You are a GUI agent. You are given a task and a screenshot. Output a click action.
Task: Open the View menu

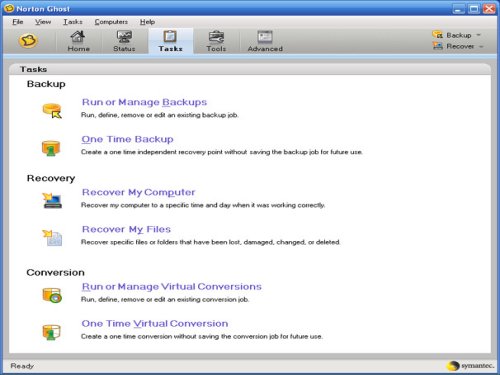tap(43, 22)
